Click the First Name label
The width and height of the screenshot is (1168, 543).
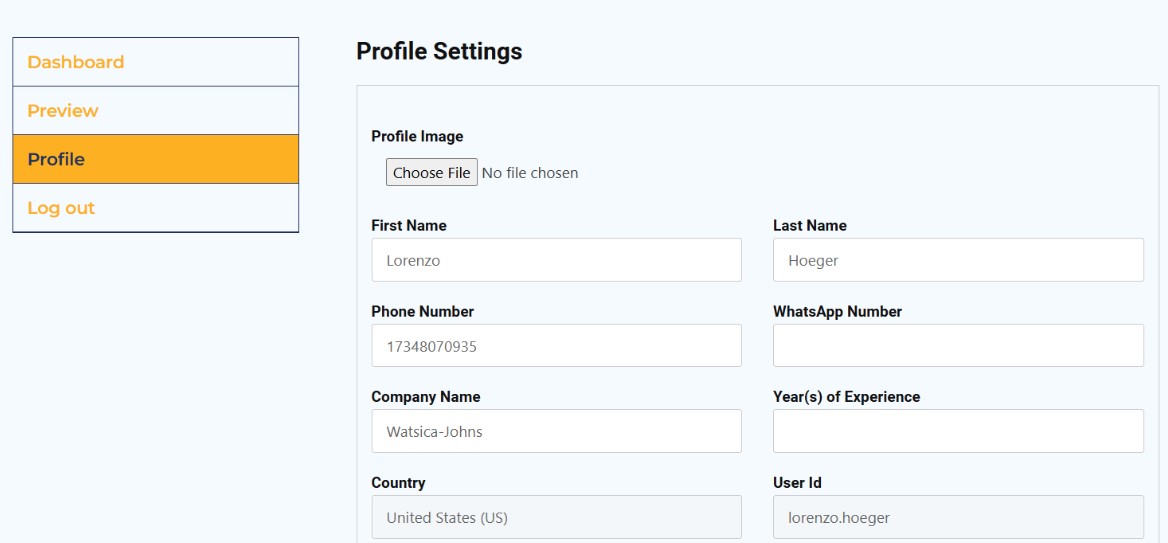[x=409, y=225]
